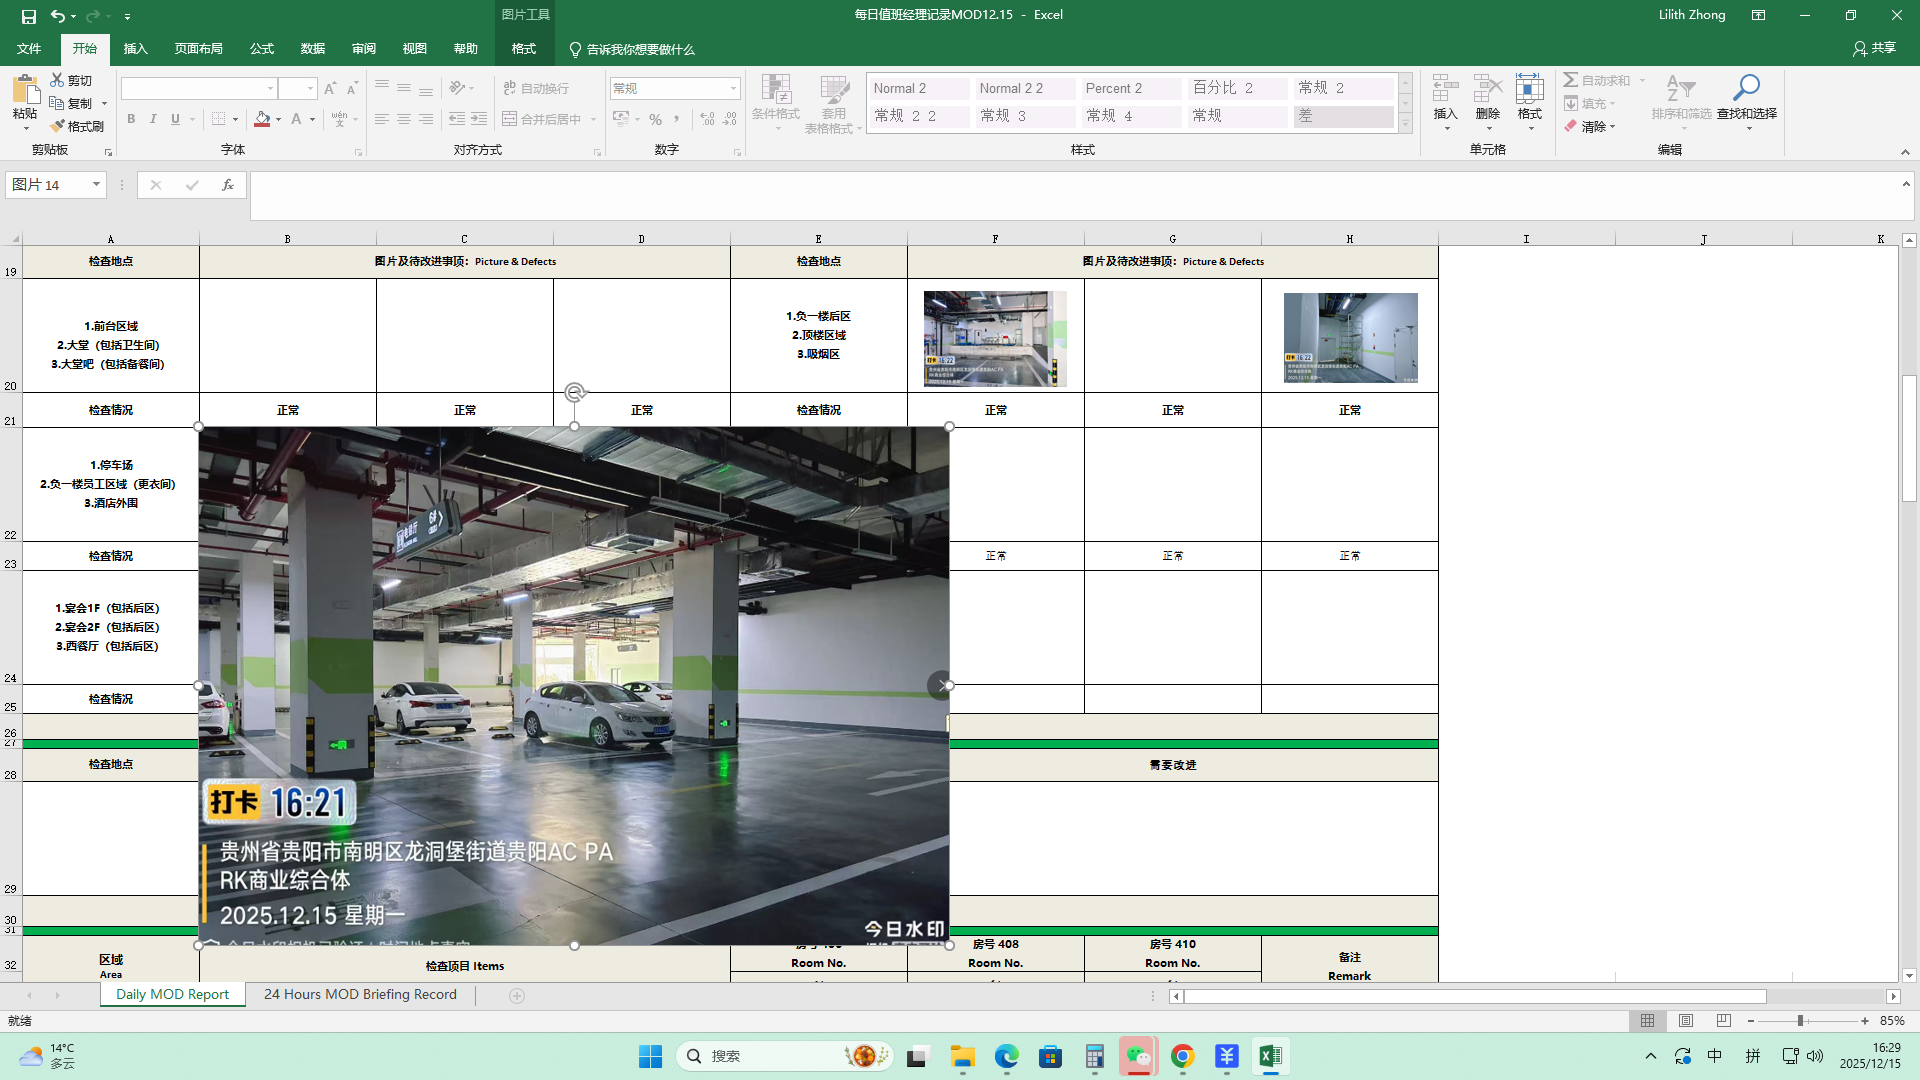Click the Insert cells icon
1920x1080 pixels.
tap(1445, 89)
